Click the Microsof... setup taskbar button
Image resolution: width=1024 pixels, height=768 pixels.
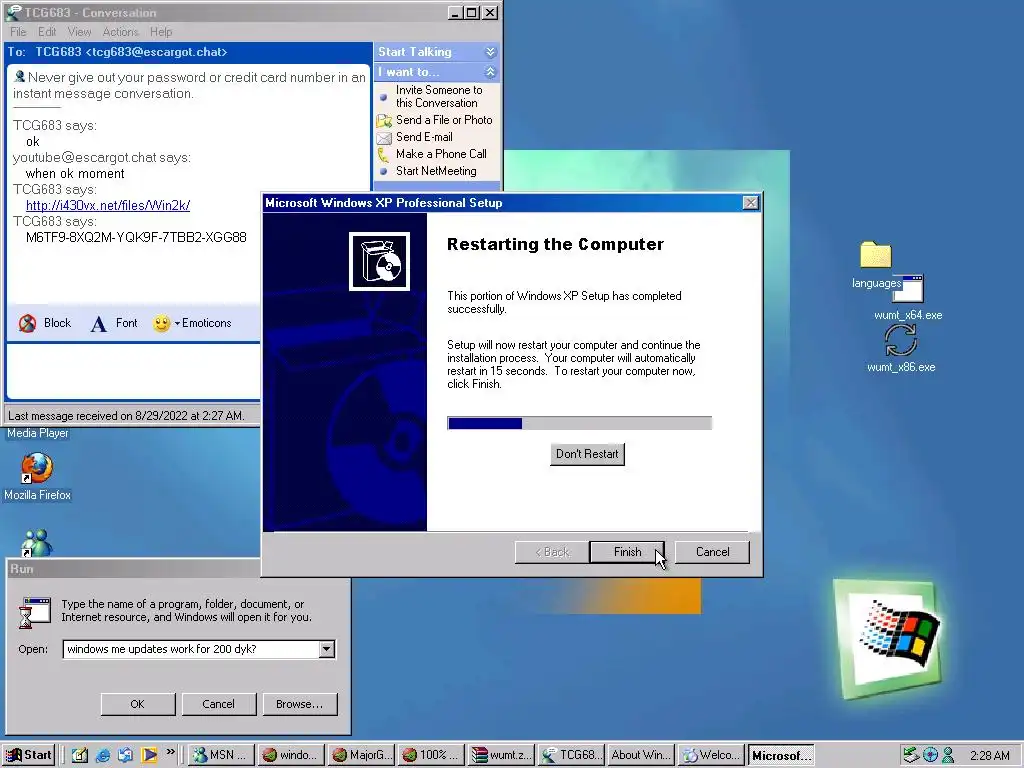pos(781,756)
